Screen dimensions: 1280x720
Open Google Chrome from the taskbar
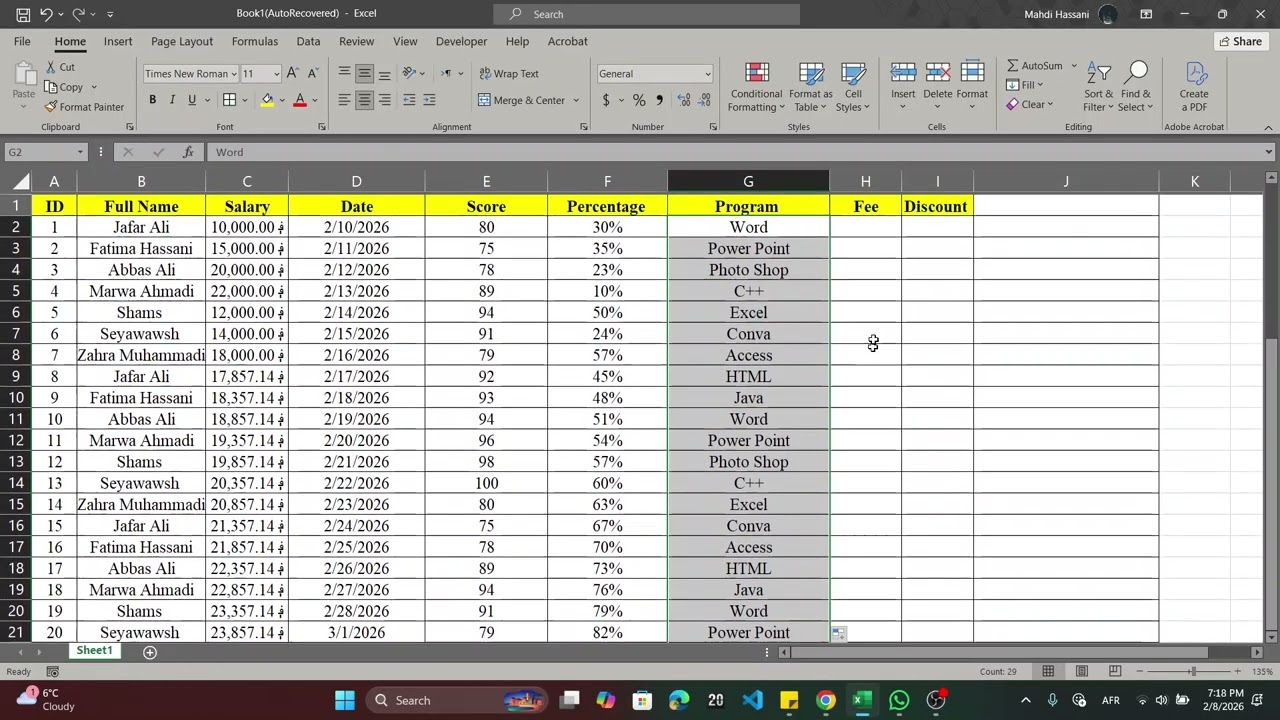point(826,700)
